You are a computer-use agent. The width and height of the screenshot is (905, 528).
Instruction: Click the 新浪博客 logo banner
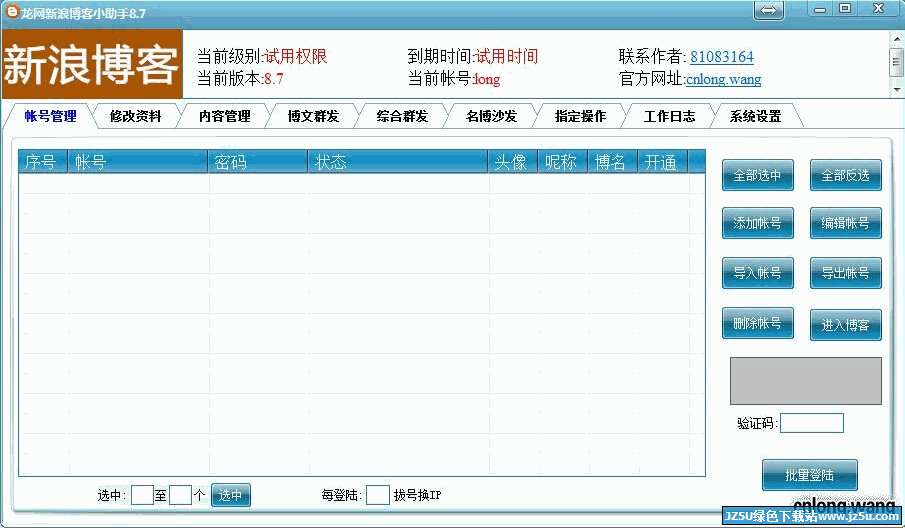coord(92,64)
